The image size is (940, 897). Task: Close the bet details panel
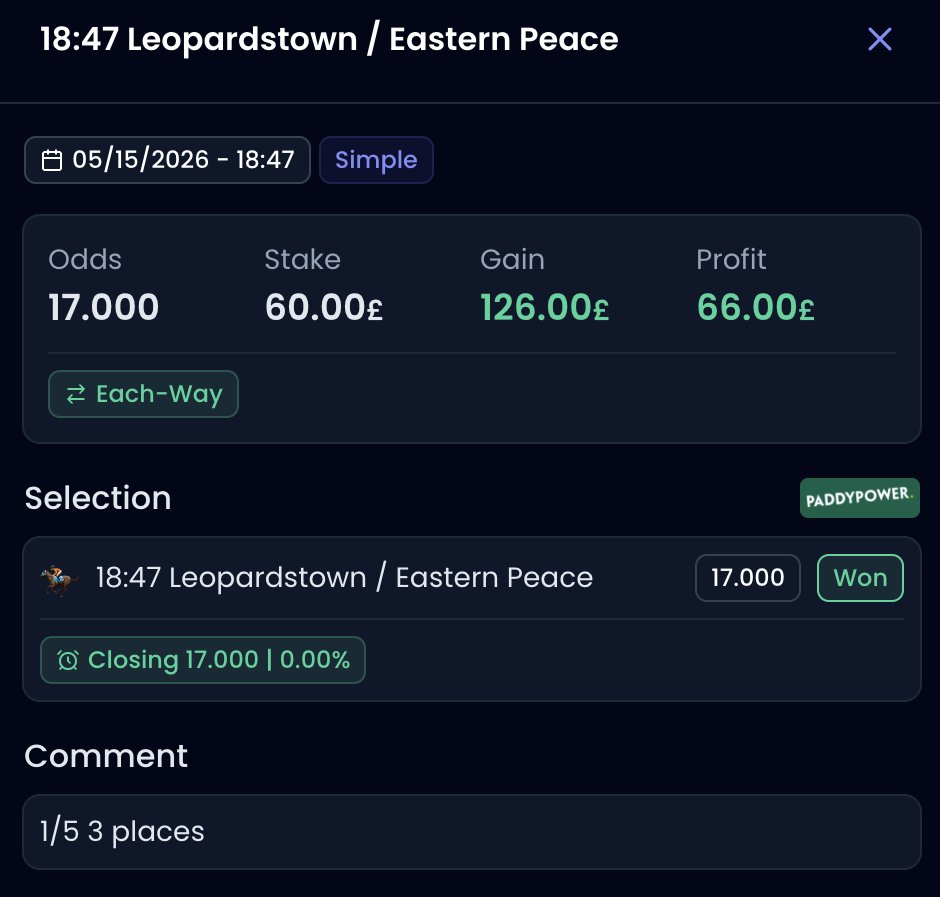point(879,40)
